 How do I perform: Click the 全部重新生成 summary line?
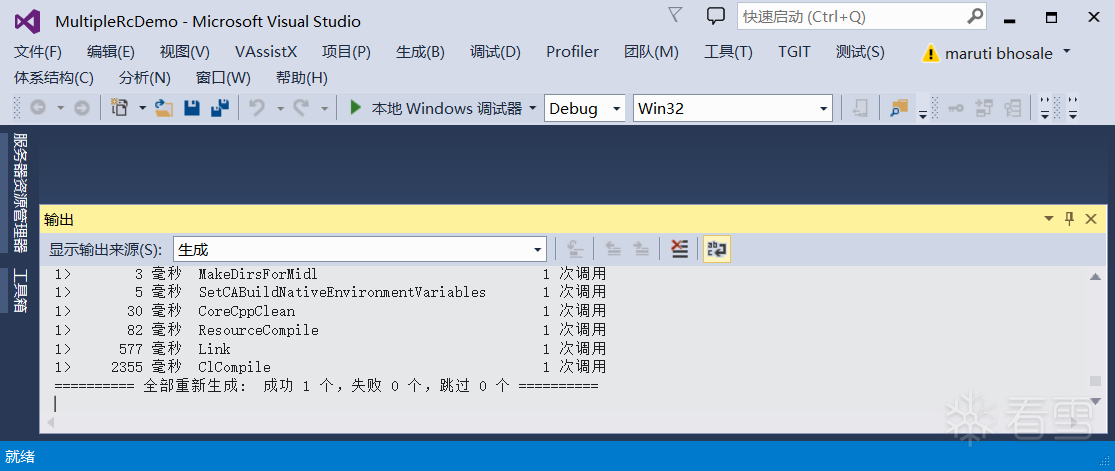pyautogui.click(x=326, y=386)
